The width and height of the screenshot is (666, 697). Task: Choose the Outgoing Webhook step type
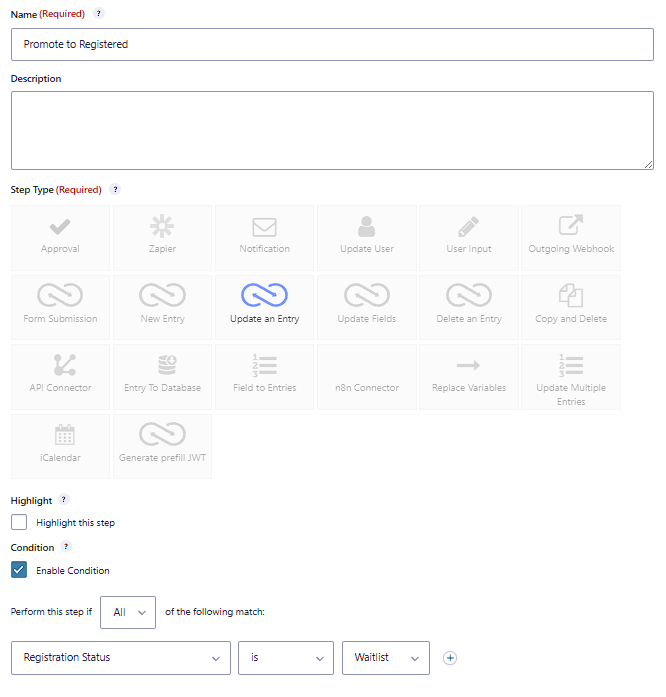pos(571,238)
